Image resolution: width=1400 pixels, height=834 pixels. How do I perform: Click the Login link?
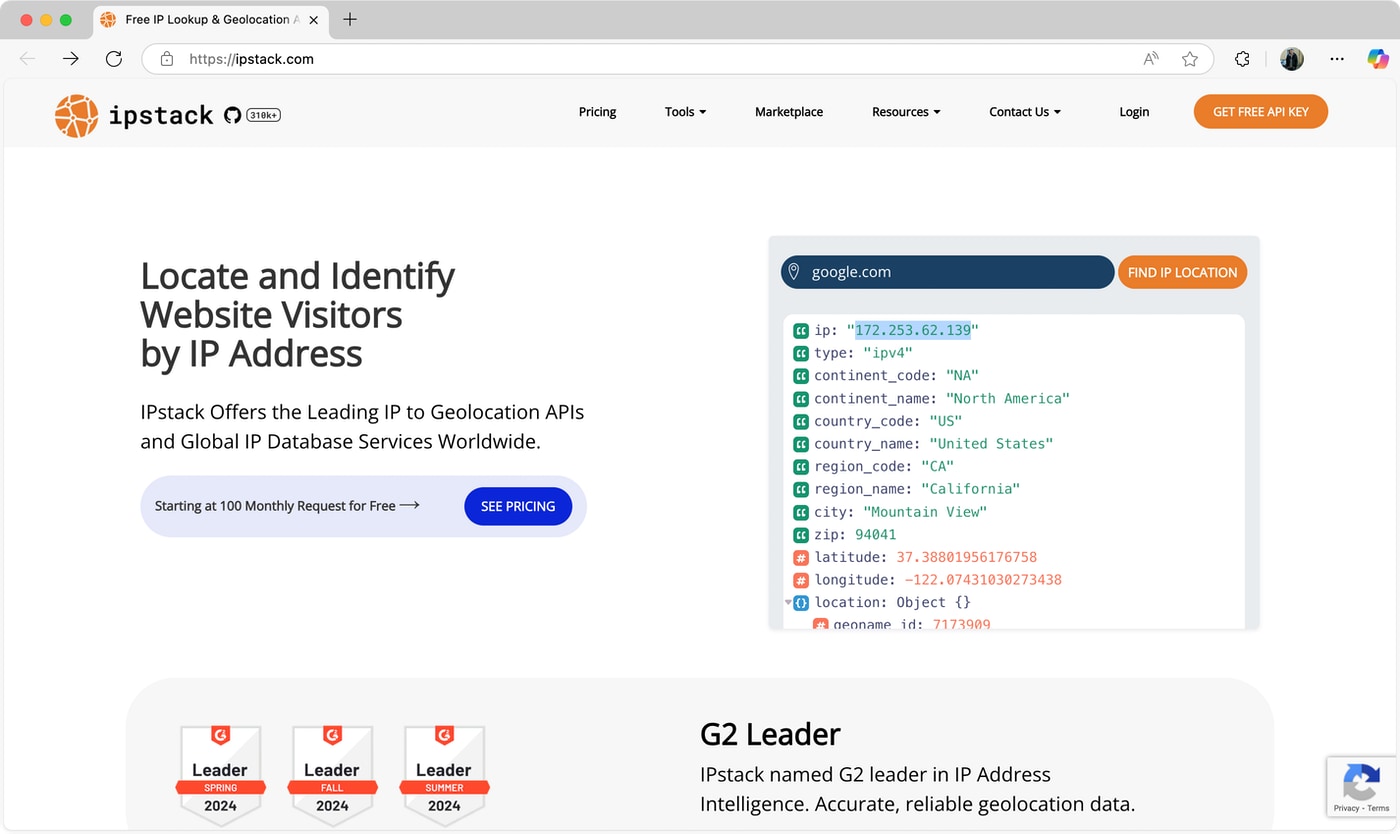coord(1134,112)
